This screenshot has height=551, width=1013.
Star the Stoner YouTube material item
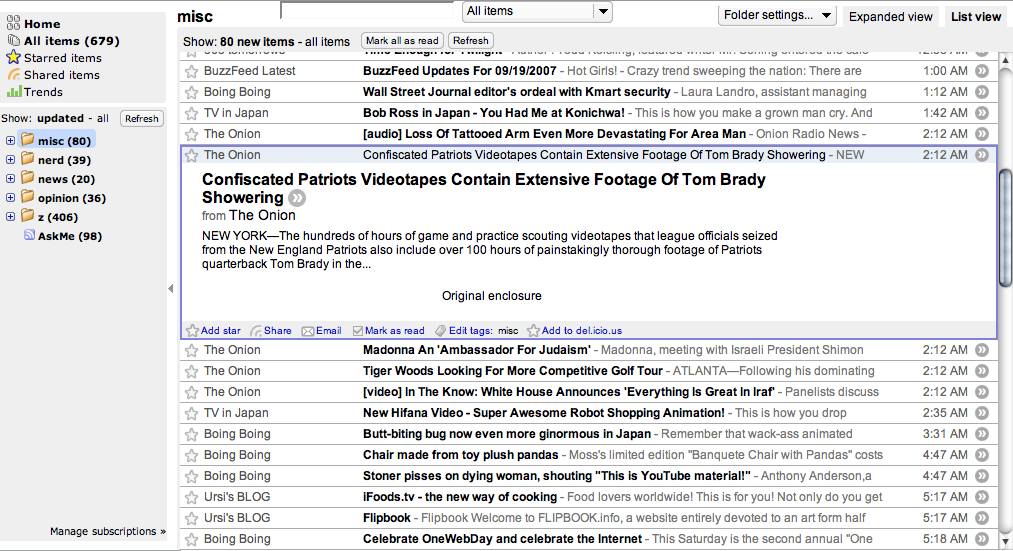point(191,477)
